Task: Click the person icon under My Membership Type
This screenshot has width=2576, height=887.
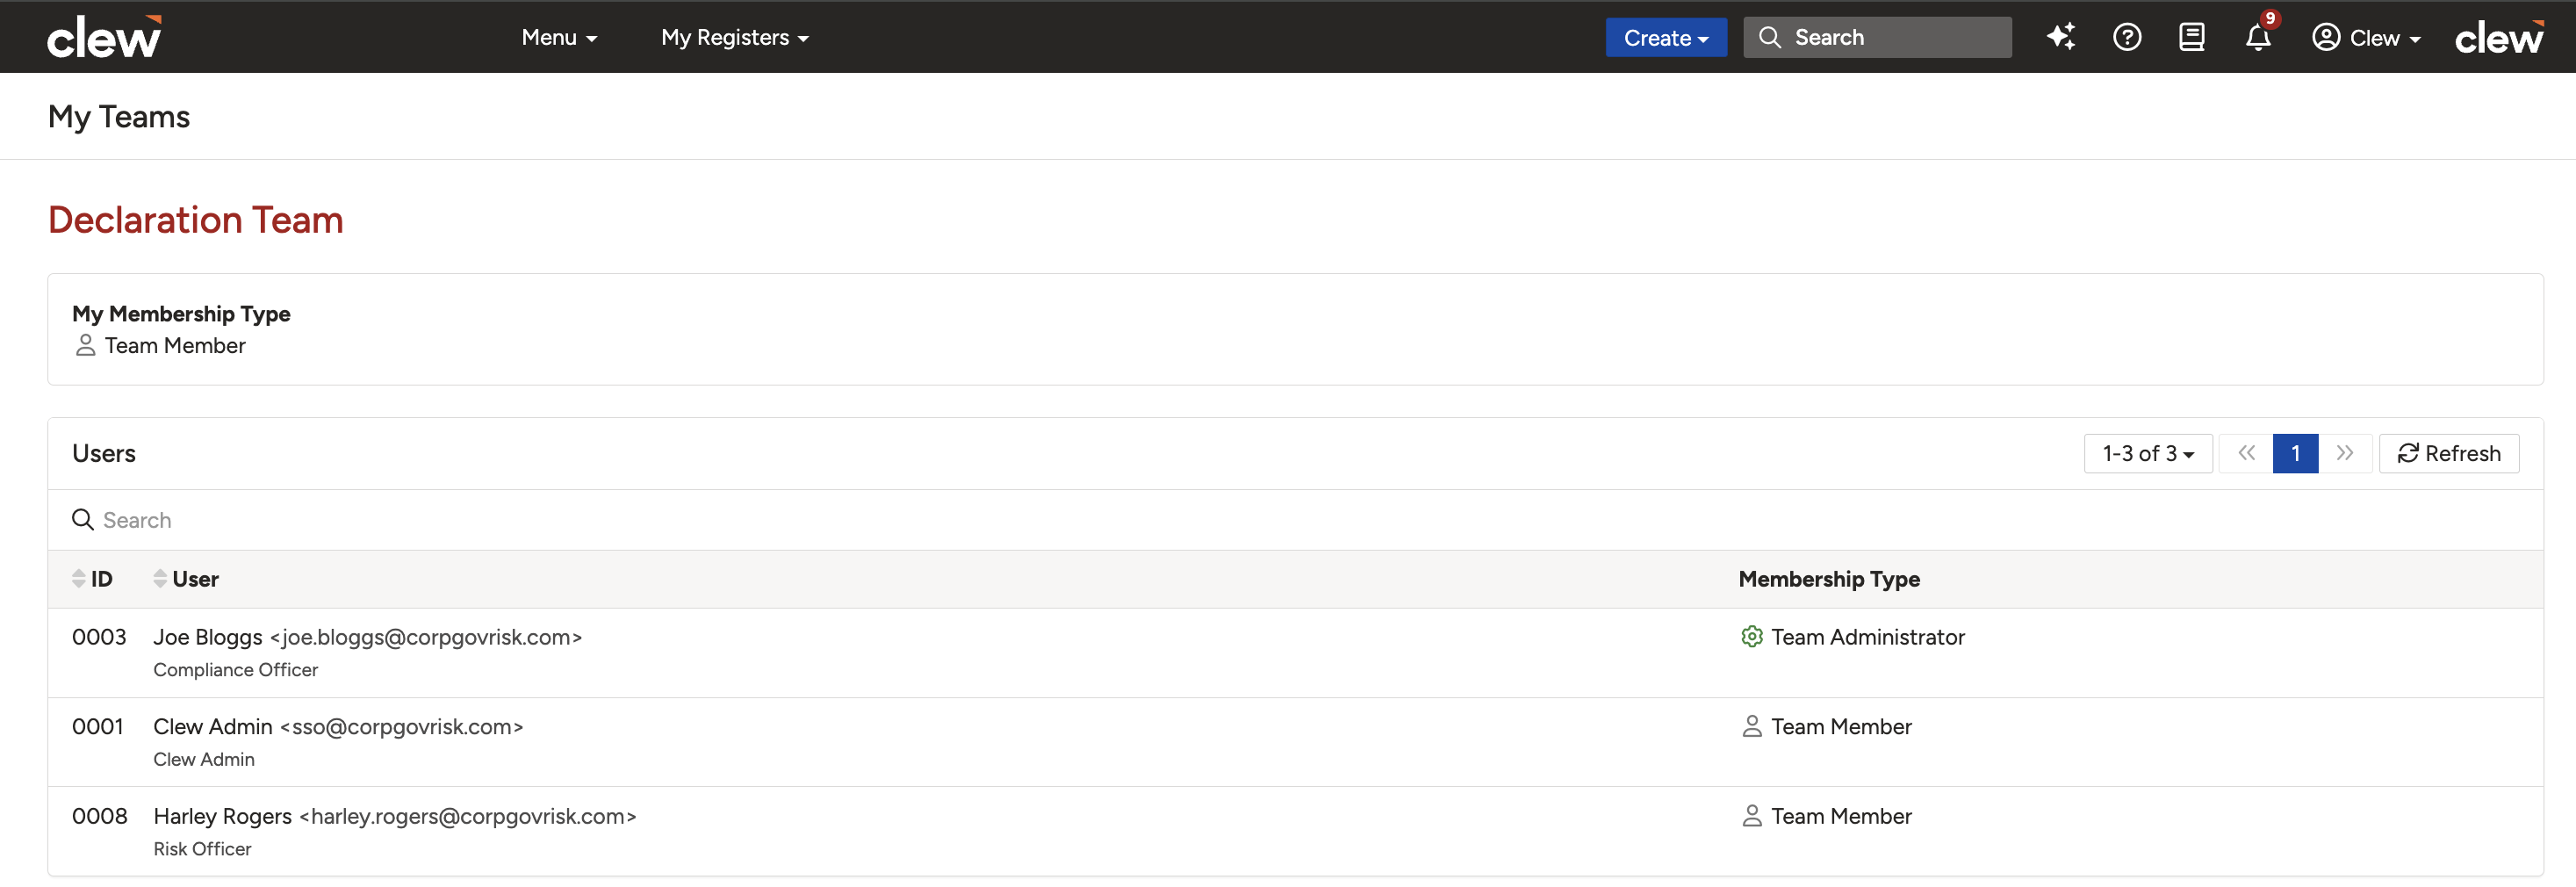Action: [86, 346]
